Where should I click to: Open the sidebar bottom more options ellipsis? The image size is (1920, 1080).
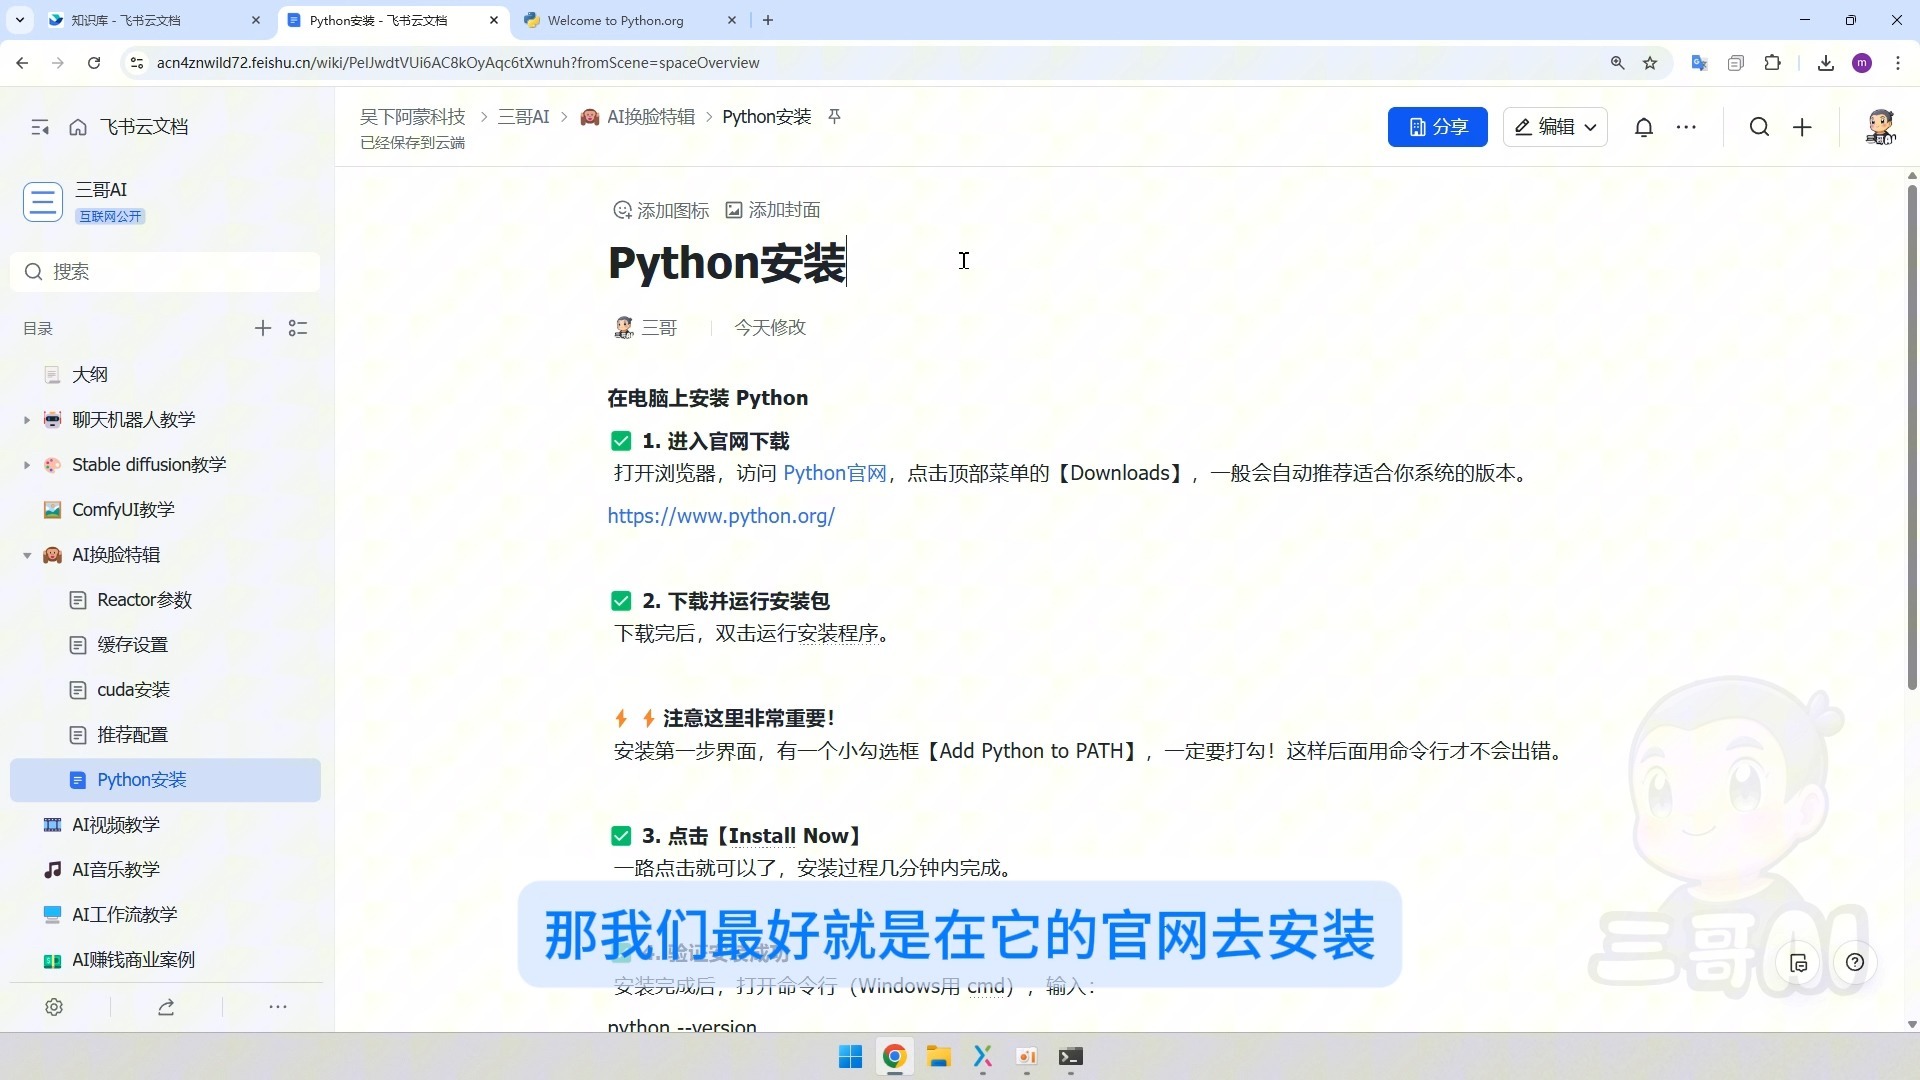point(278,1007)
